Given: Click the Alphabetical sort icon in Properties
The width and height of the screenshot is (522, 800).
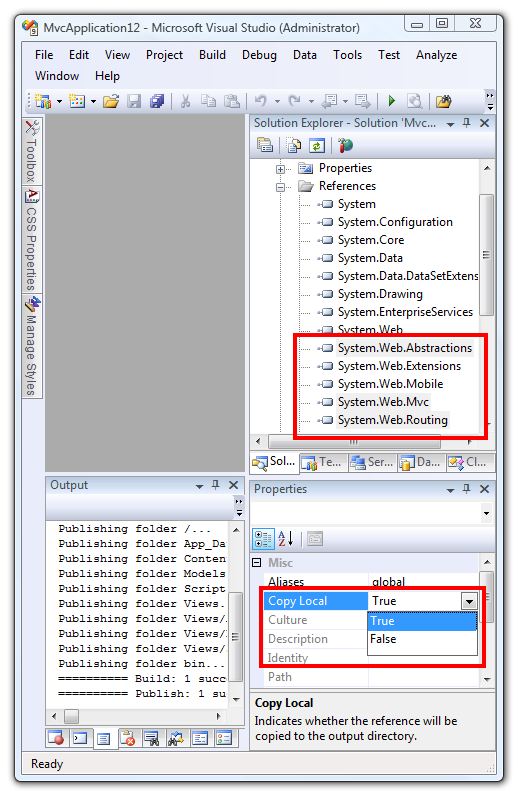Looking at the screenshot, I should (x=285, y=539).
